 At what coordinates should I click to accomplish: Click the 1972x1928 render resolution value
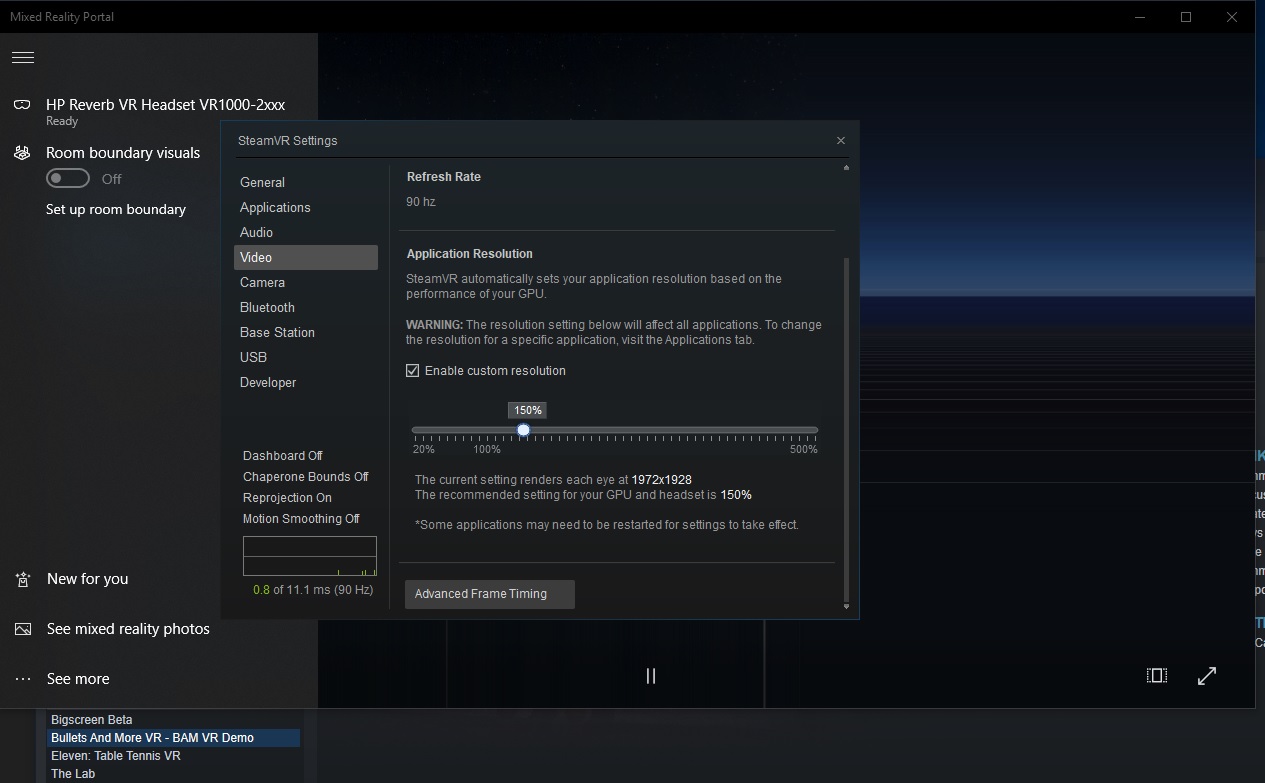tap(662, 480)
